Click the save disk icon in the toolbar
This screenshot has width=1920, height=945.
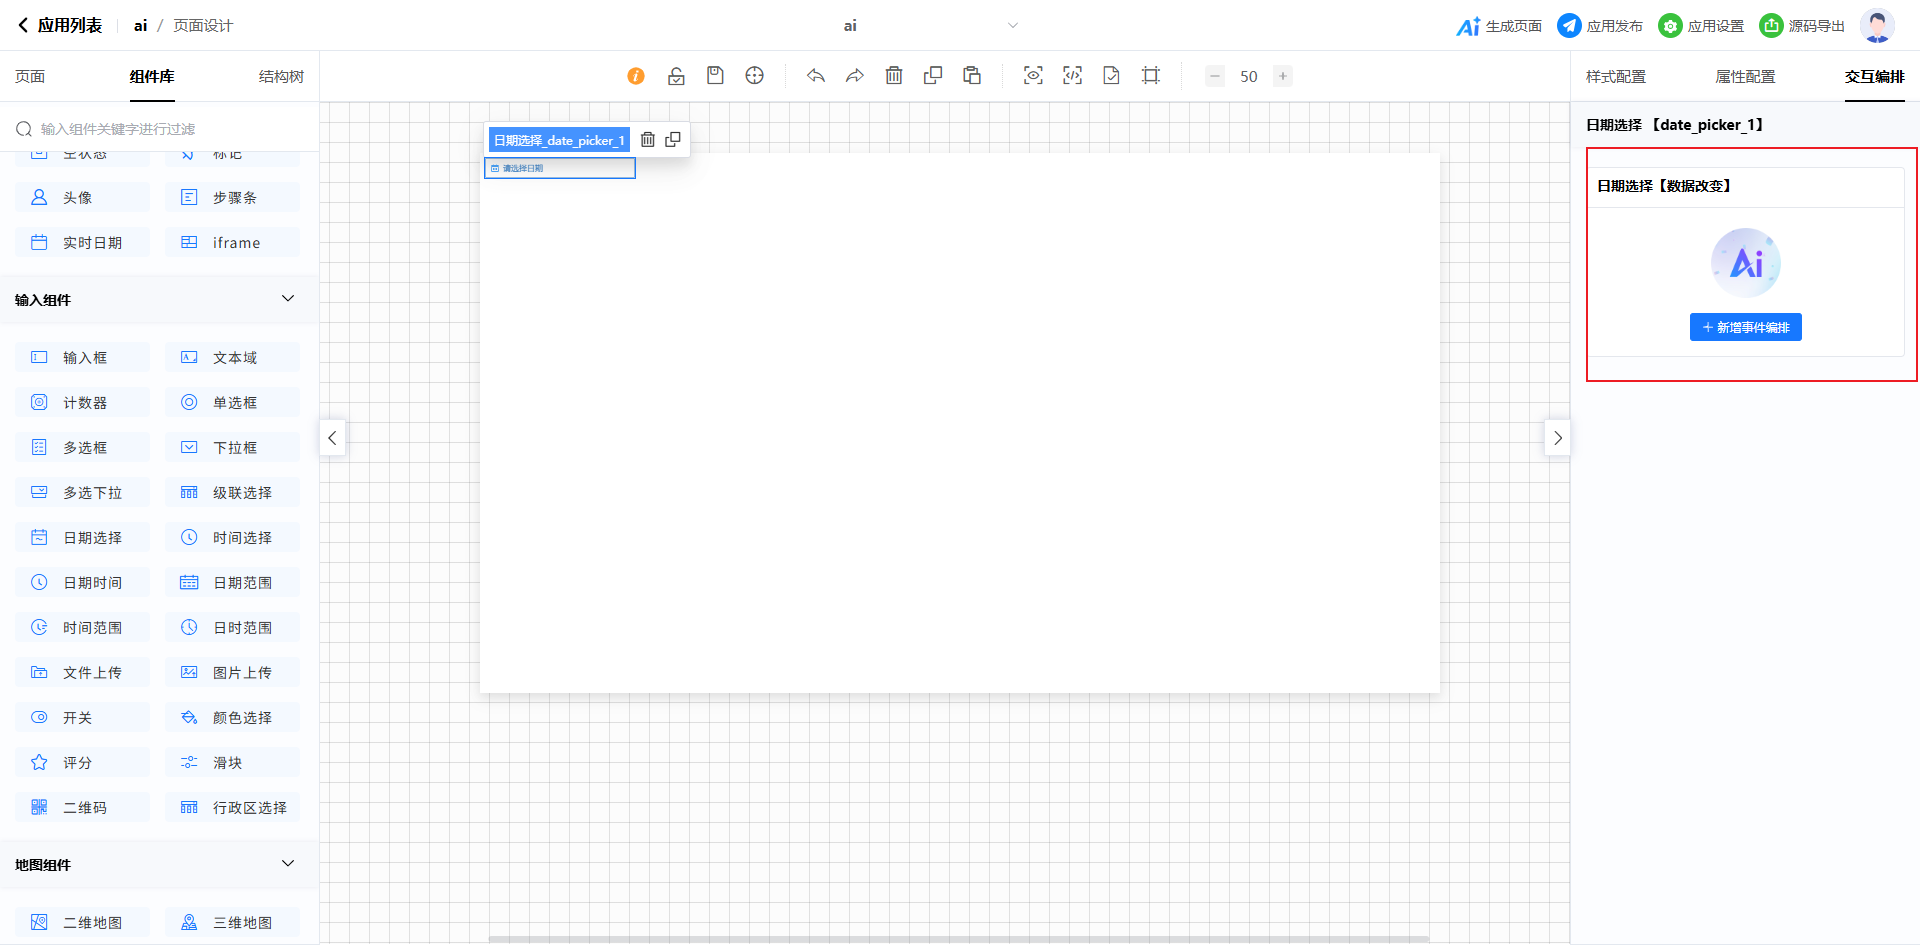click(715, 76)
